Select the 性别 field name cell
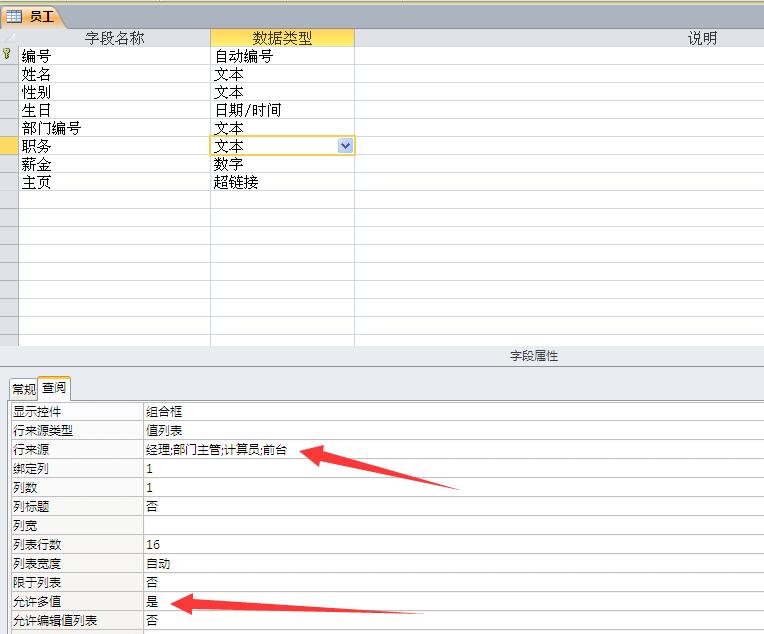This screenshot has height=634, width=764. point(115,92)
